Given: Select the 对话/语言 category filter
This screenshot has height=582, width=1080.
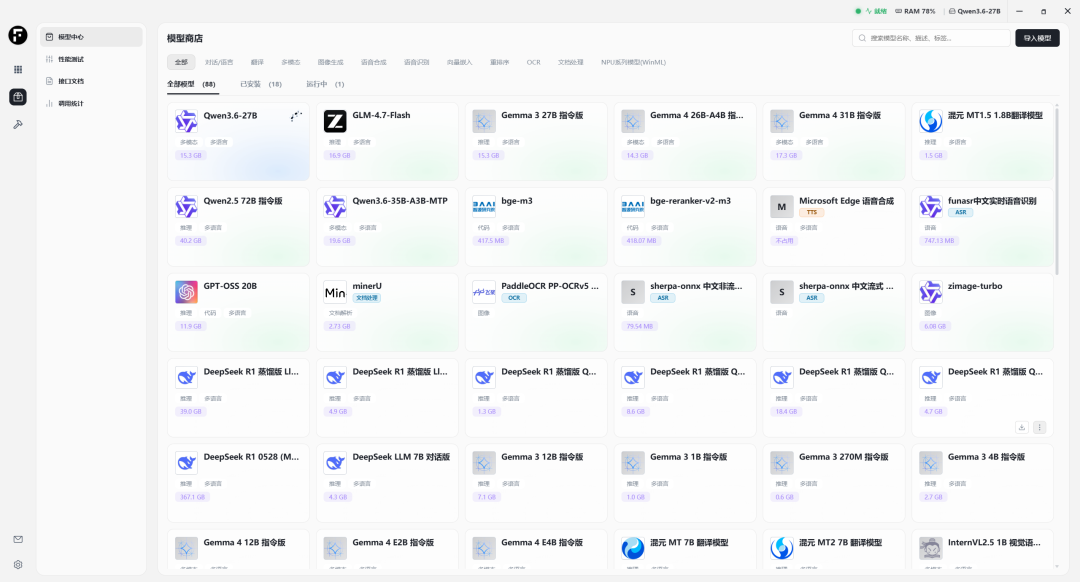Looking at the screenshot, I should [219, 62].
